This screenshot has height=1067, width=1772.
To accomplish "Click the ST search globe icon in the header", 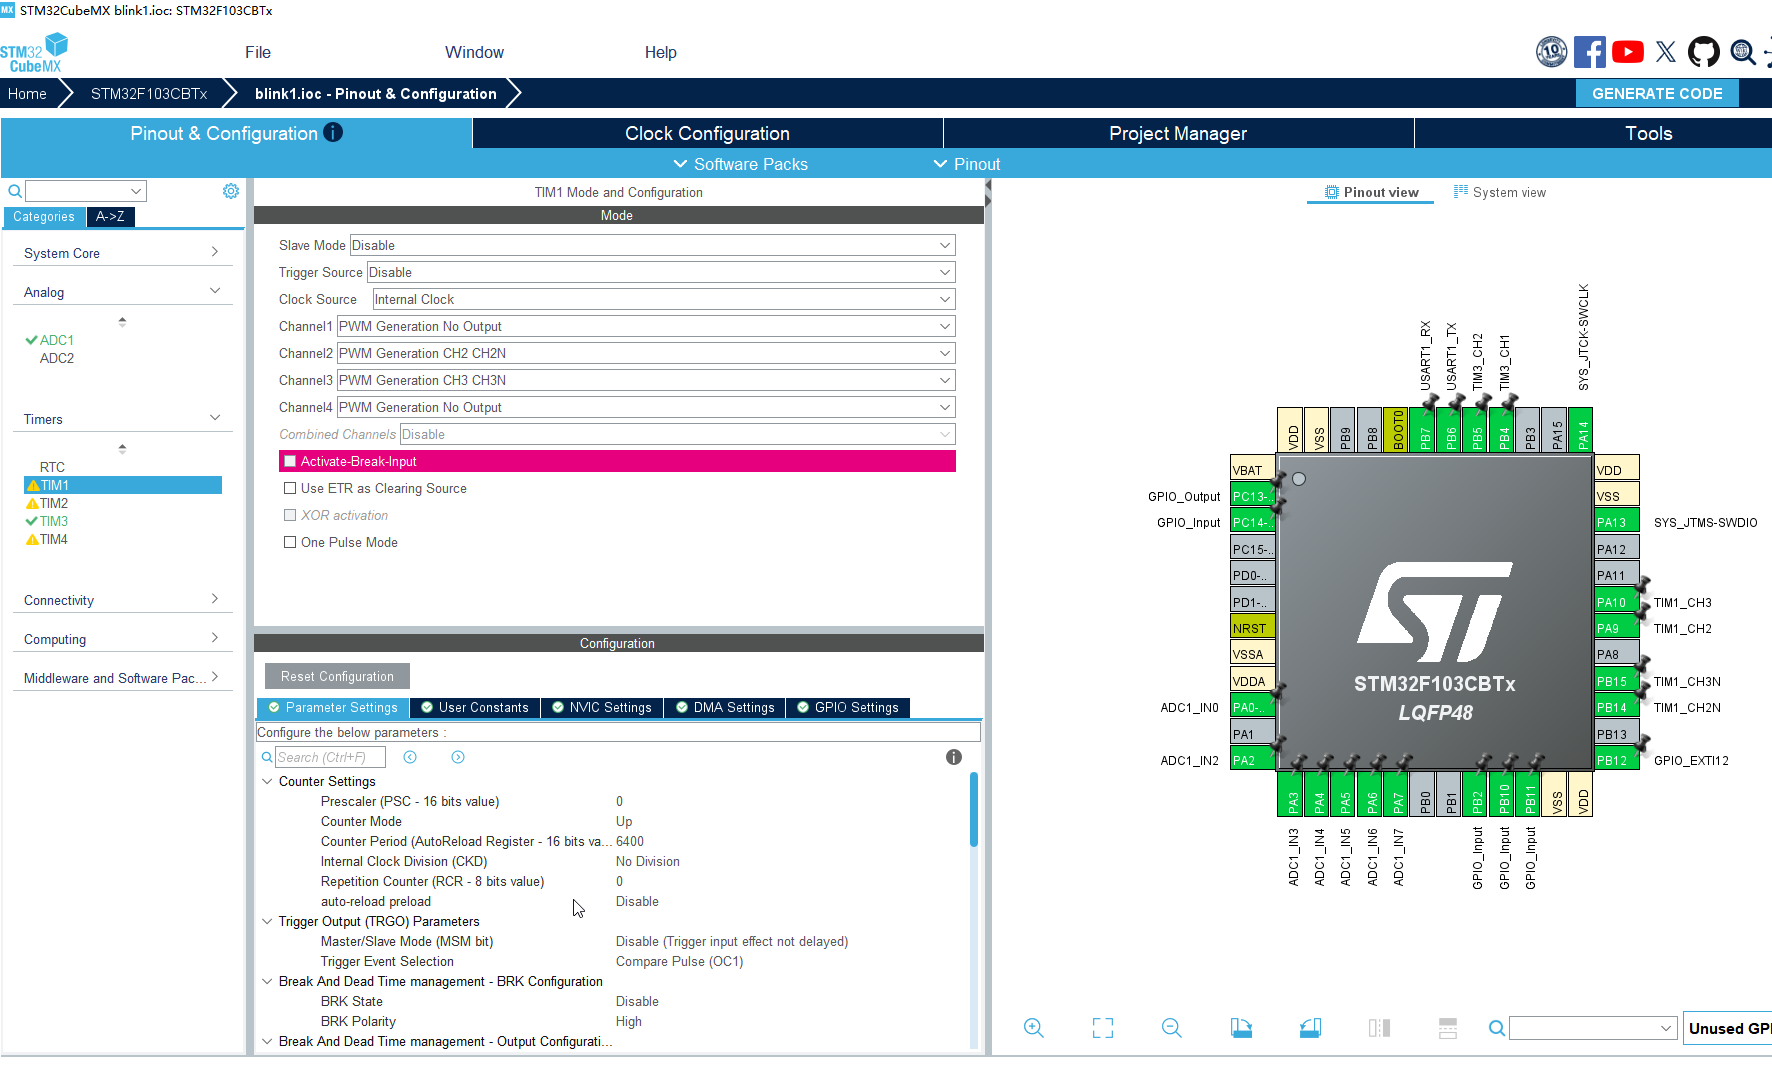I will pyautogui.click(x=1743, y=52).
